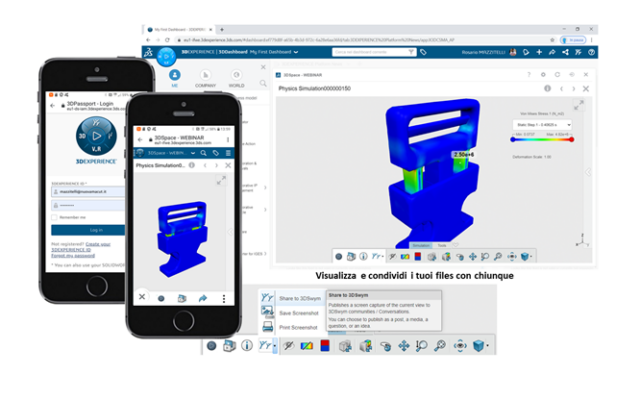Select the COMPANY tab in the compass panel
Viewport: 640px width, 400px height.
coord(205,78)
